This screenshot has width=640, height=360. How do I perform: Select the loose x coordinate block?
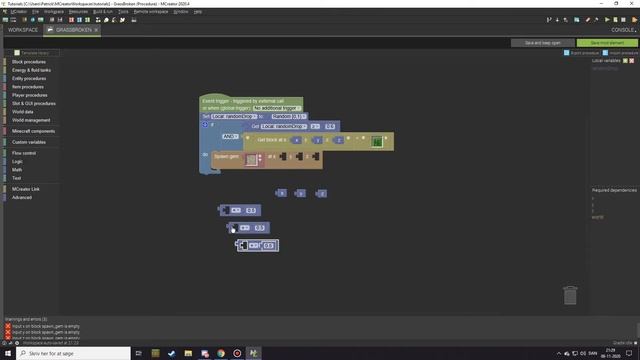pos(281,193)
